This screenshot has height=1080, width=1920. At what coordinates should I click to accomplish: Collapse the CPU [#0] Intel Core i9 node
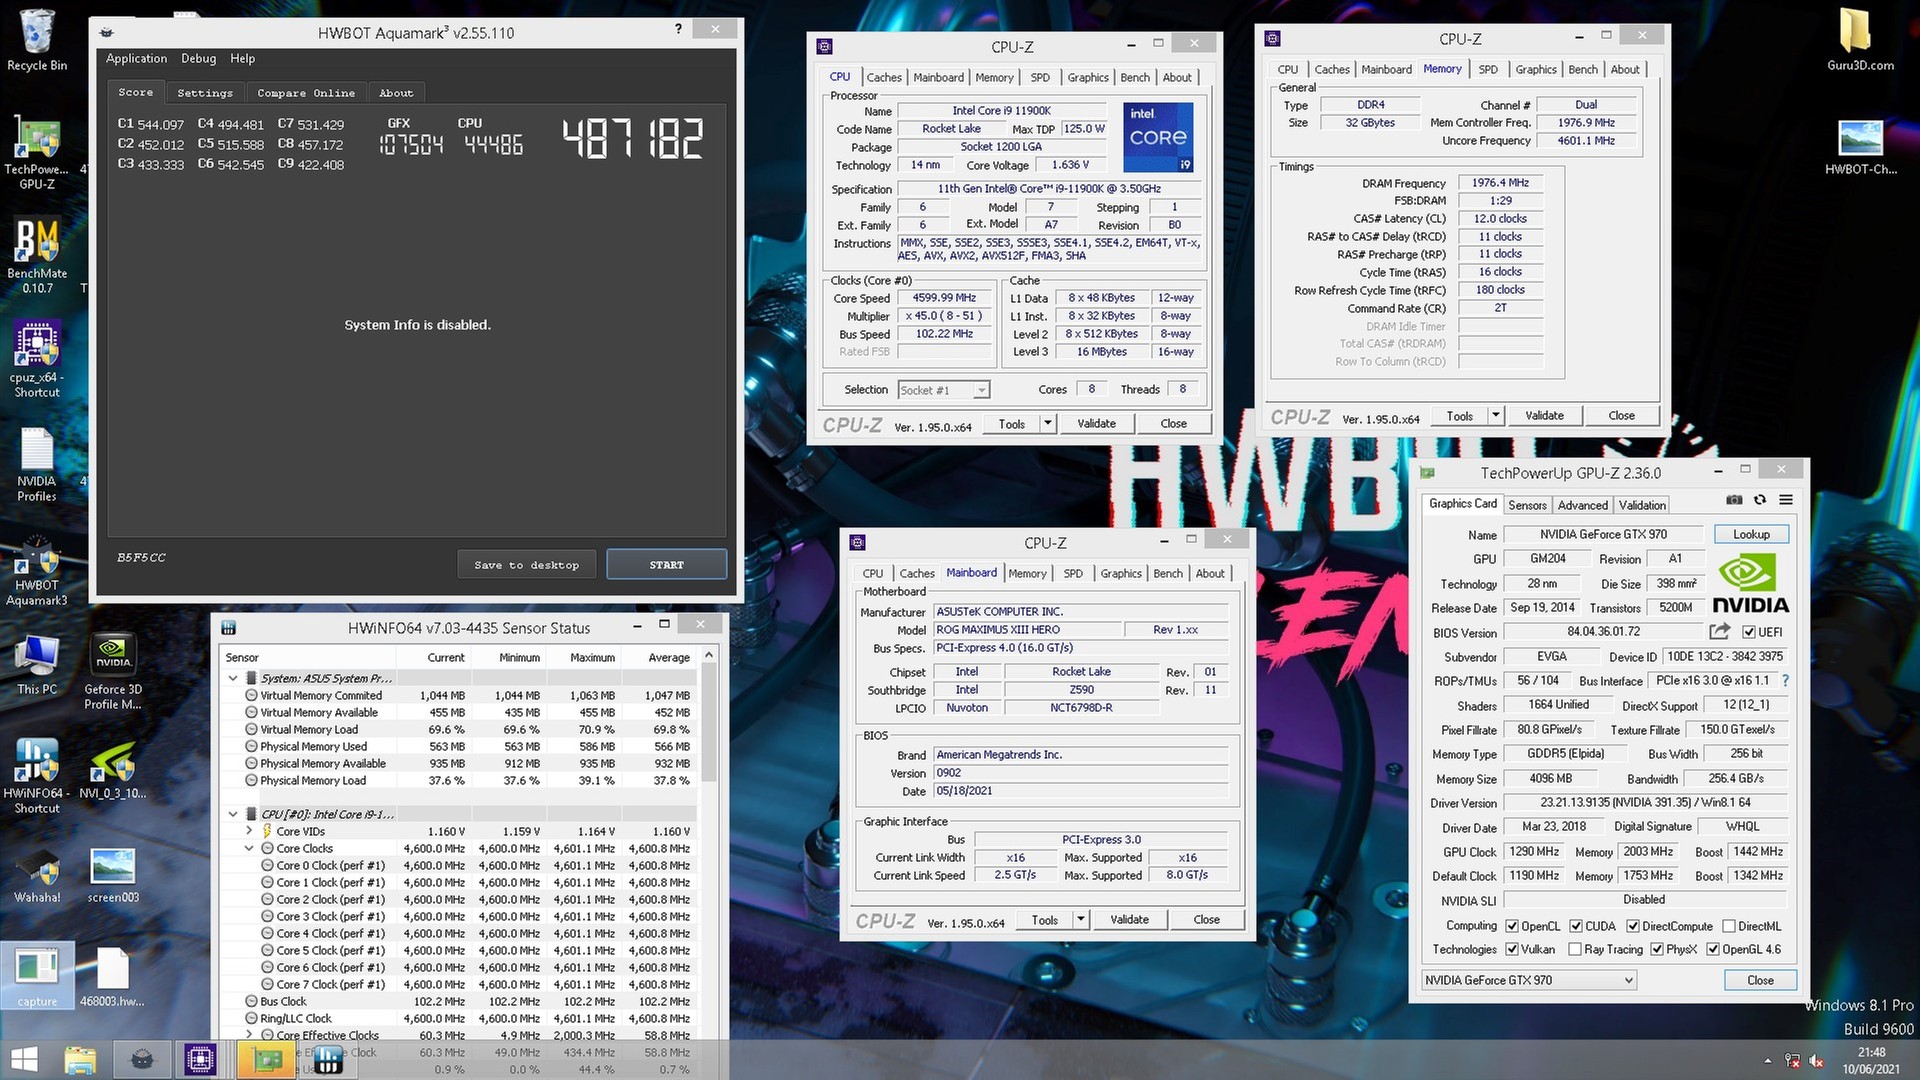[233, 814]
